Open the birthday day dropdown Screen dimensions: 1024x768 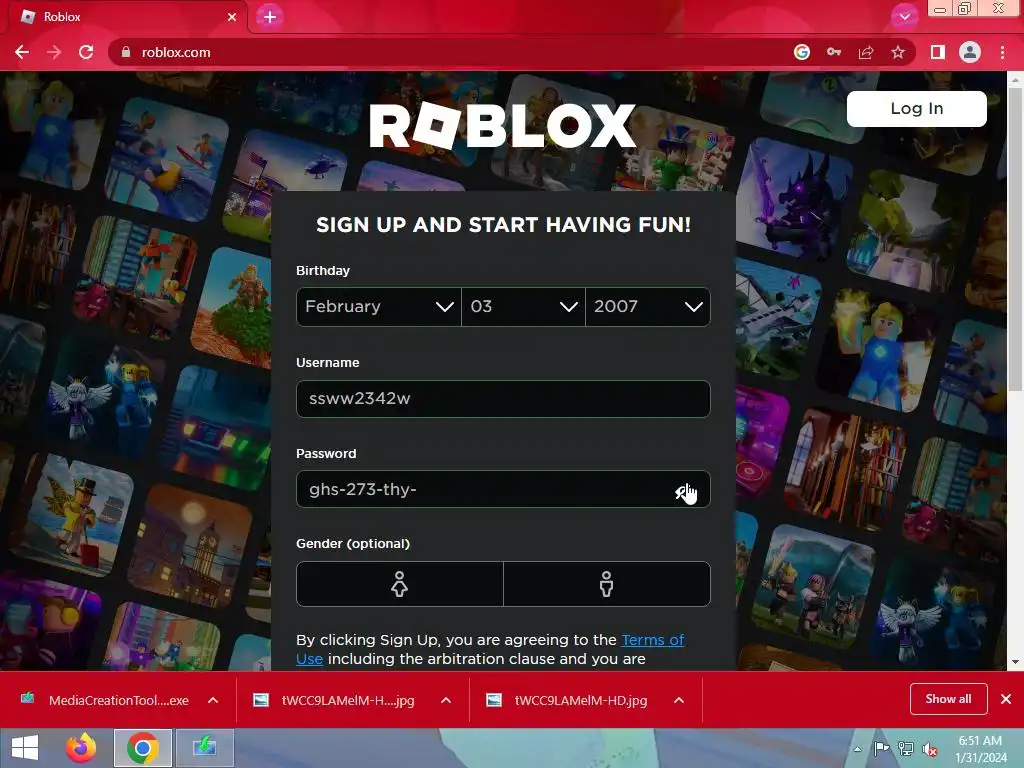523,306
